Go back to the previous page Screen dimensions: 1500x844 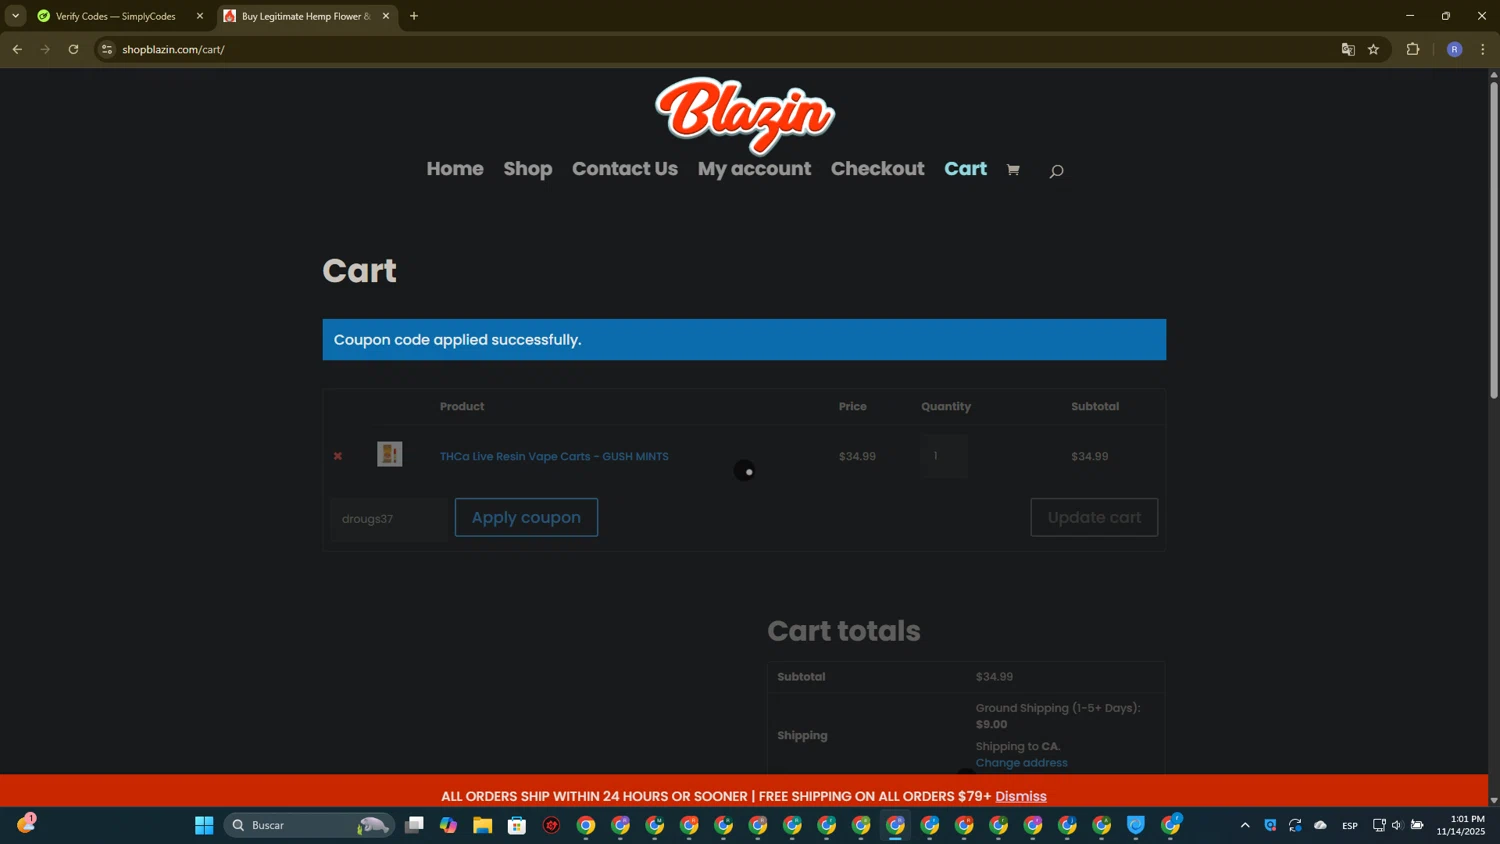17,49
